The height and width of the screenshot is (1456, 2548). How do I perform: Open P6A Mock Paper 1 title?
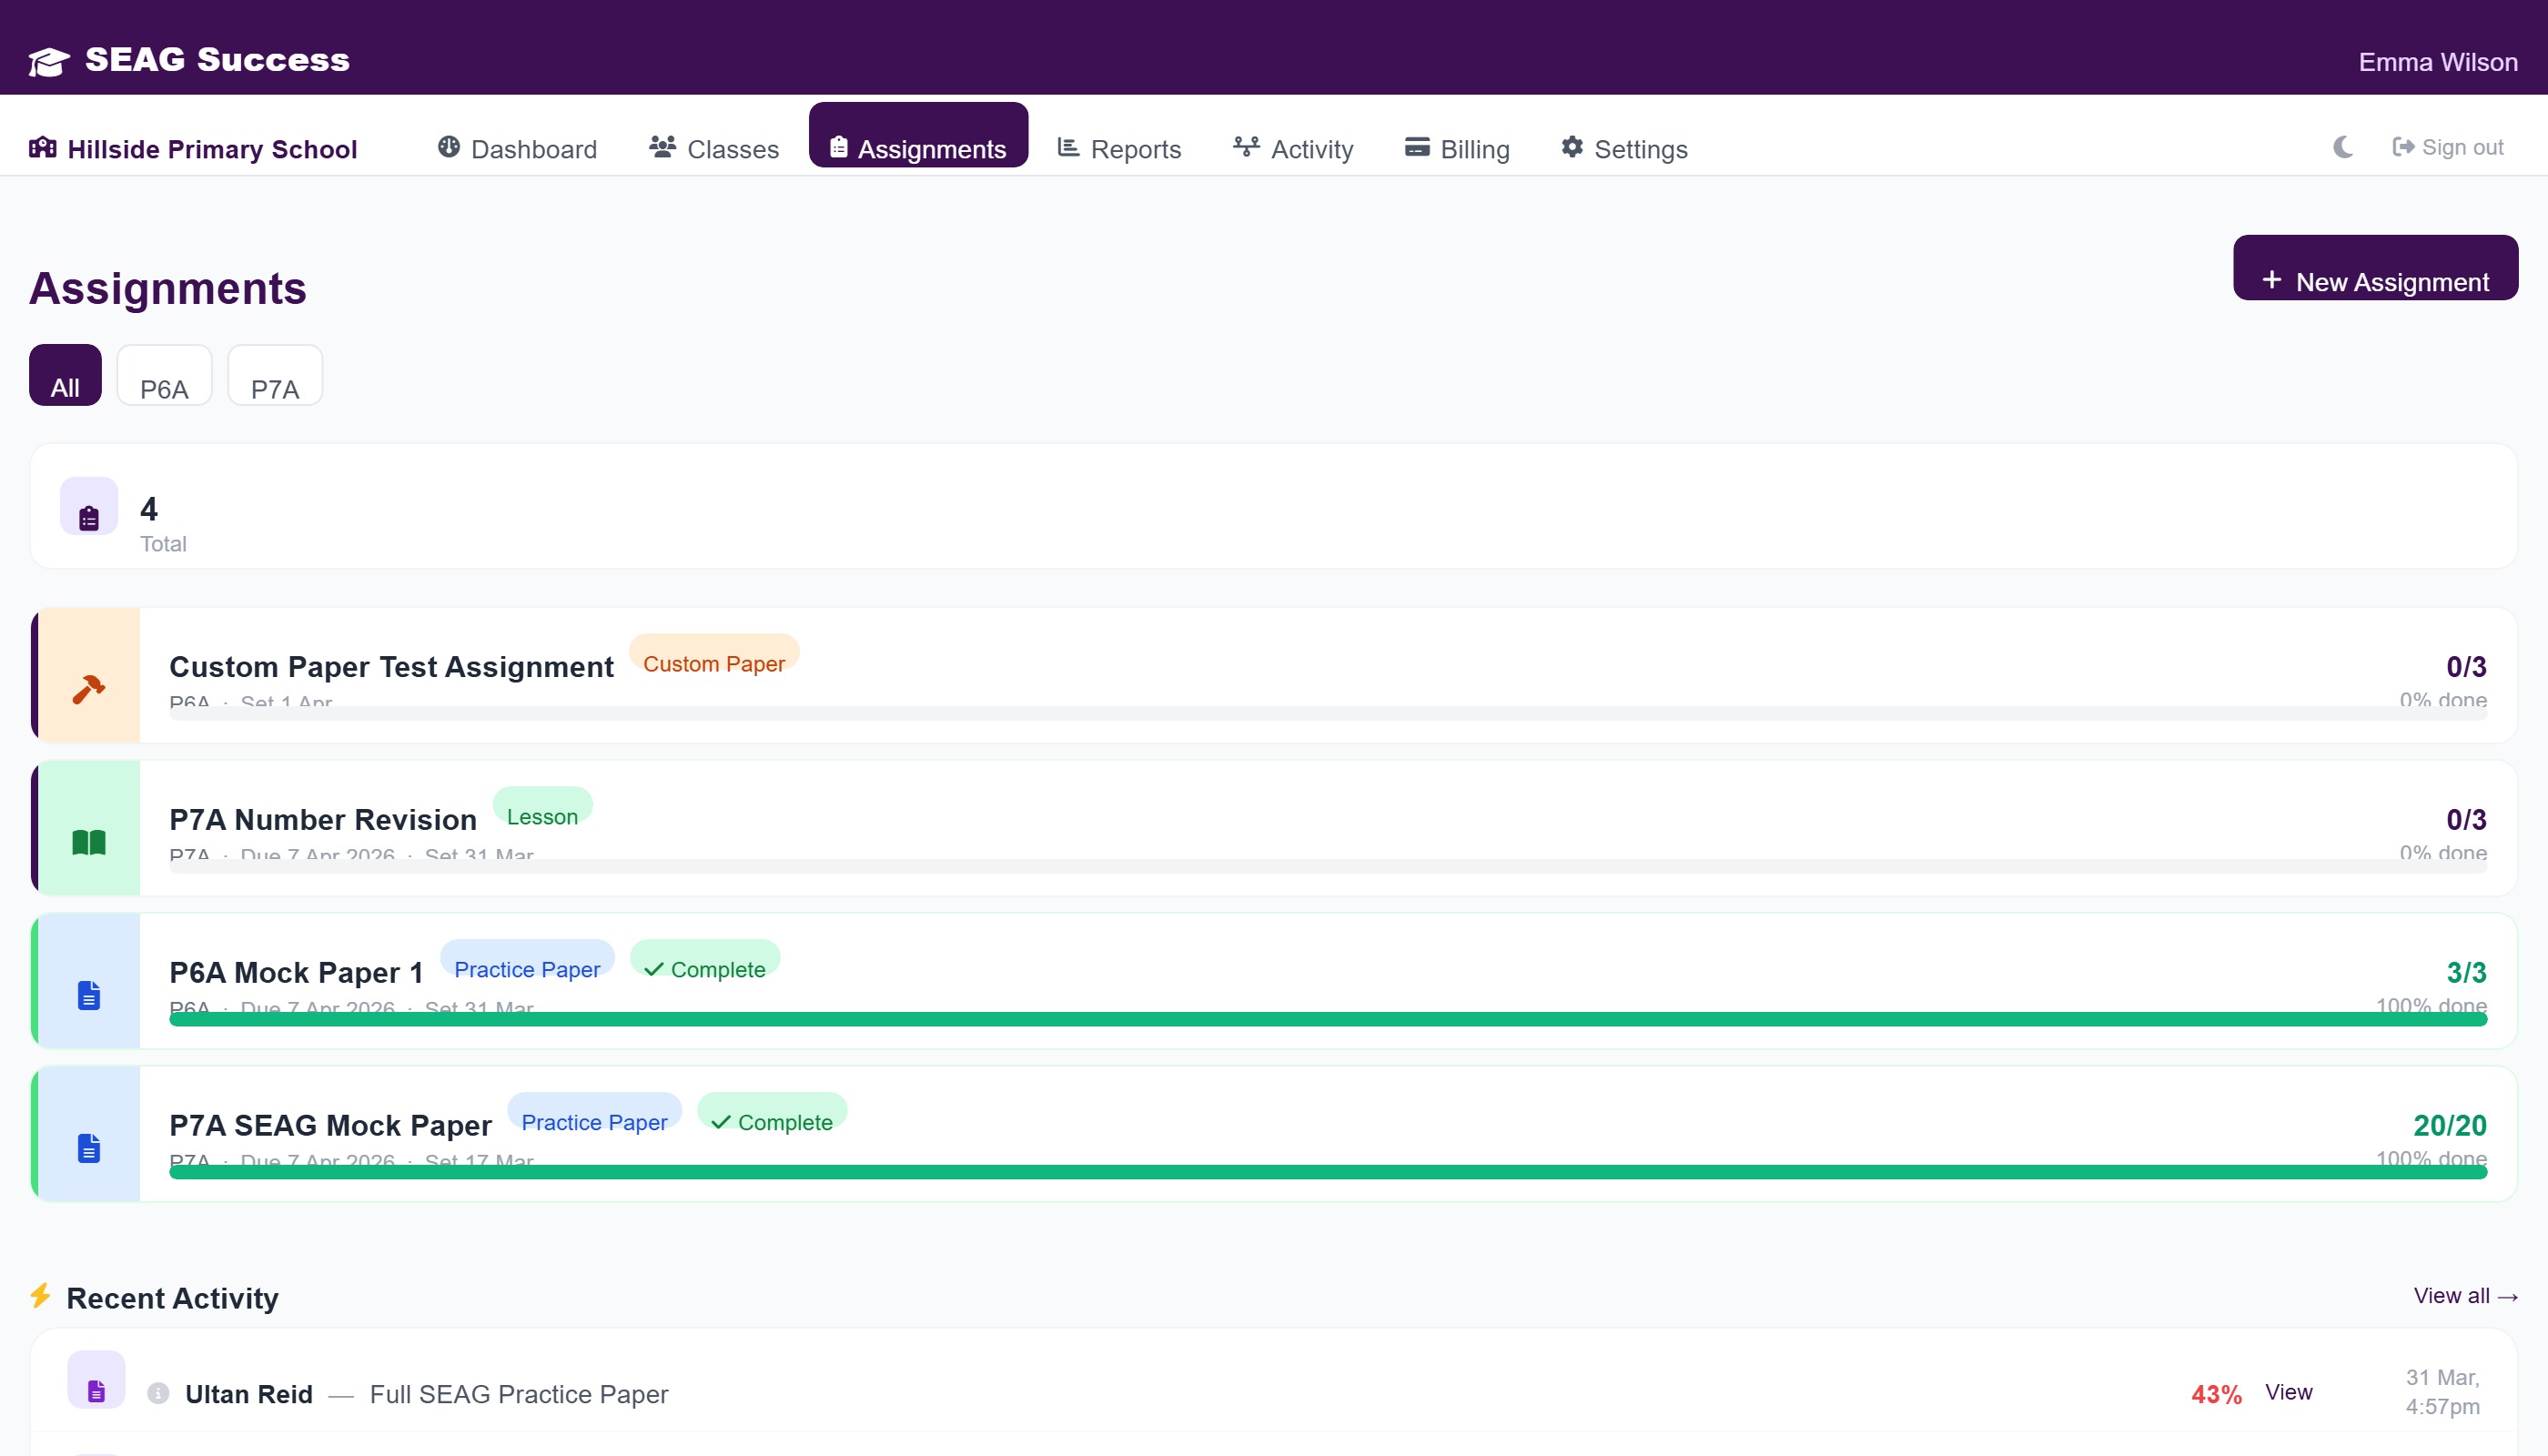tap(296, 972)
